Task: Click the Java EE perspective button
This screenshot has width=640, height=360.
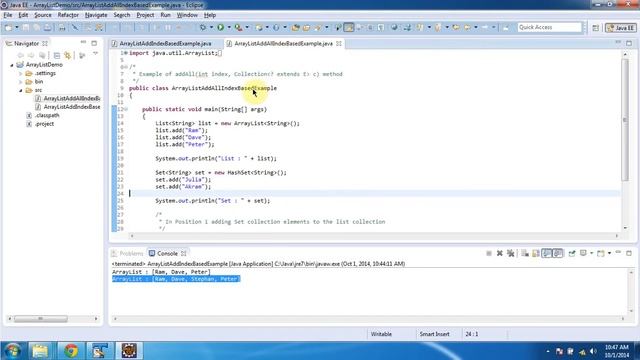Action: pyautogui.click(x=620, y=28)
